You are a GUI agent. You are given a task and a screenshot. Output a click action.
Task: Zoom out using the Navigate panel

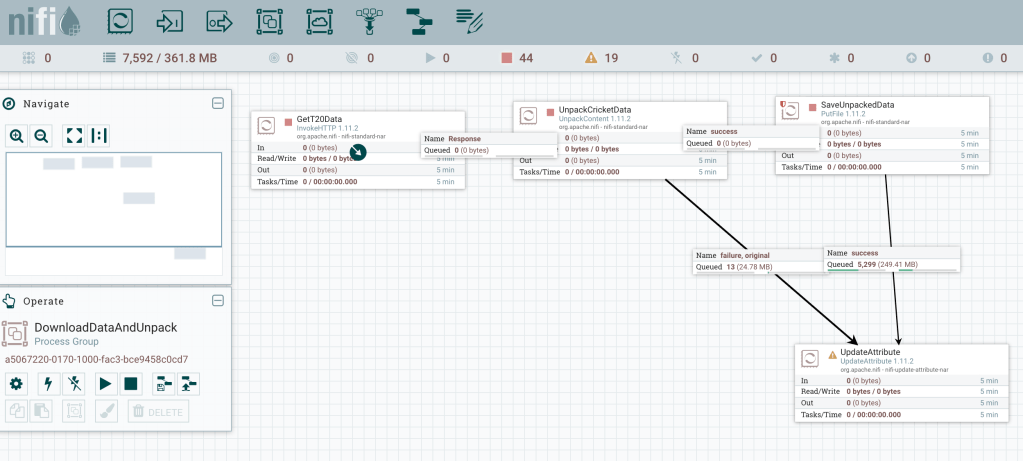click(x=41, y=135)
